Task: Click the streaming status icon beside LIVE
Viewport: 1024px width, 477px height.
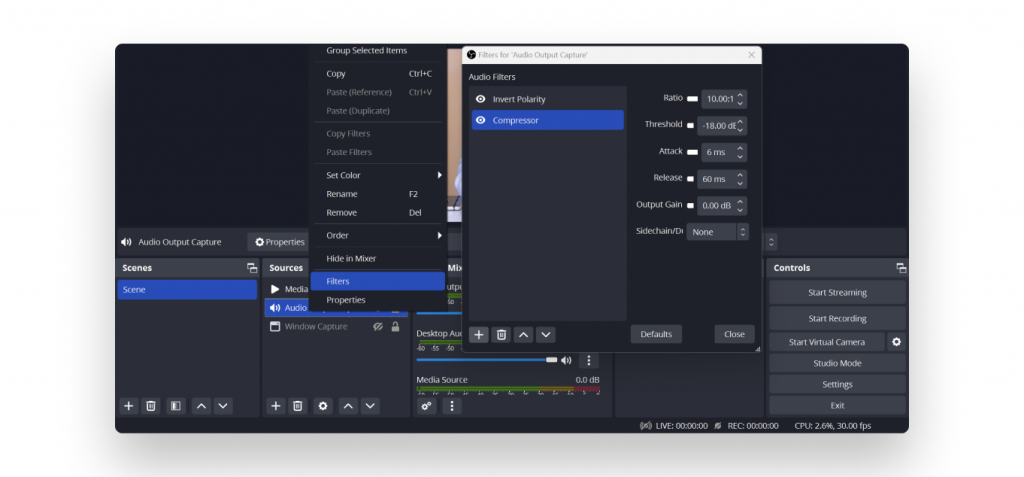Action: 646,425
